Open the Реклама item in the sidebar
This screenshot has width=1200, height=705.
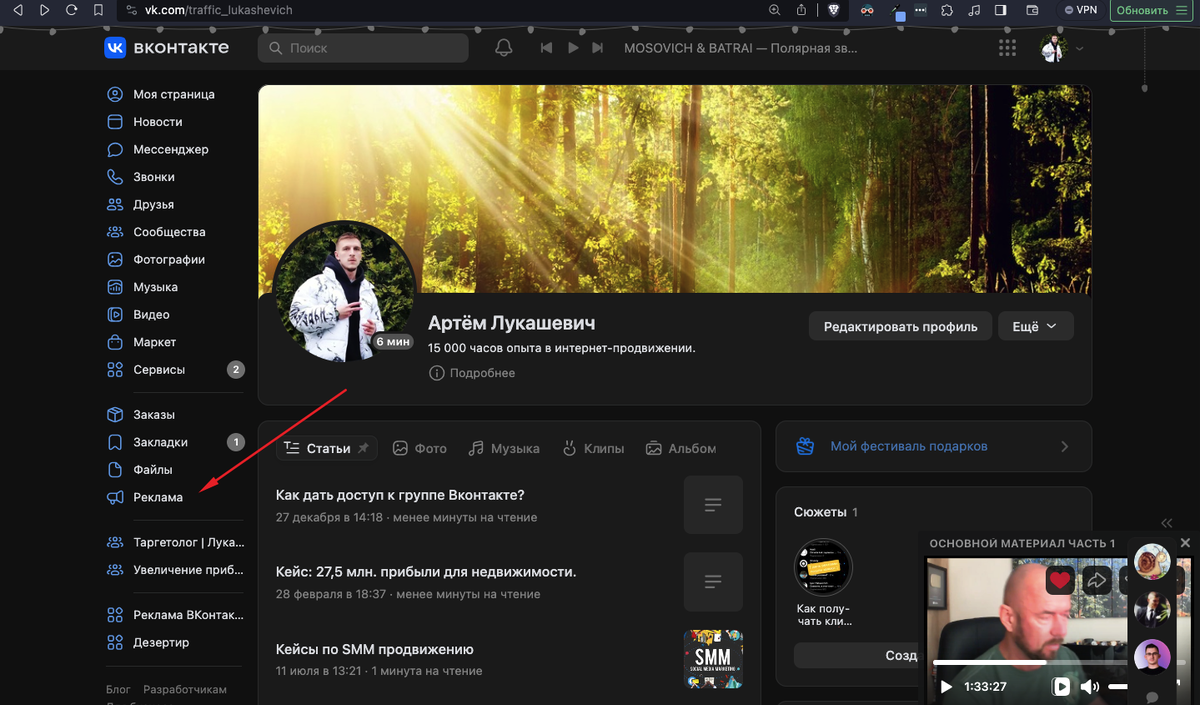coord(158,497)
